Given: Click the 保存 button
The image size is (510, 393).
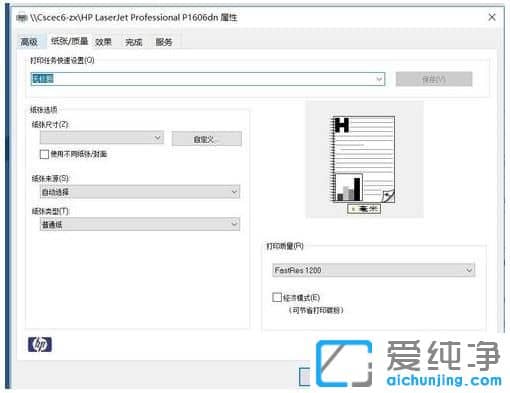Looking at the screenshot, I should tap(434, 79).
